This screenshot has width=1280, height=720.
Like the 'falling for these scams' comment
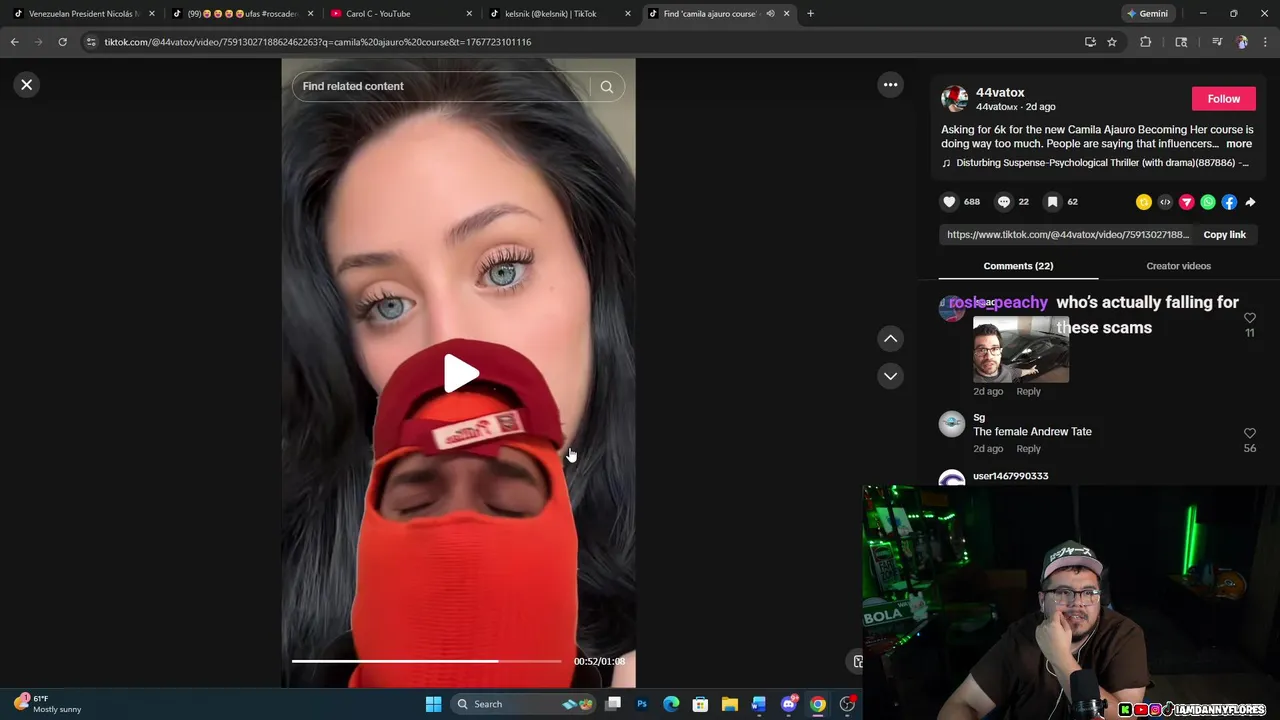pos(1249,318)
